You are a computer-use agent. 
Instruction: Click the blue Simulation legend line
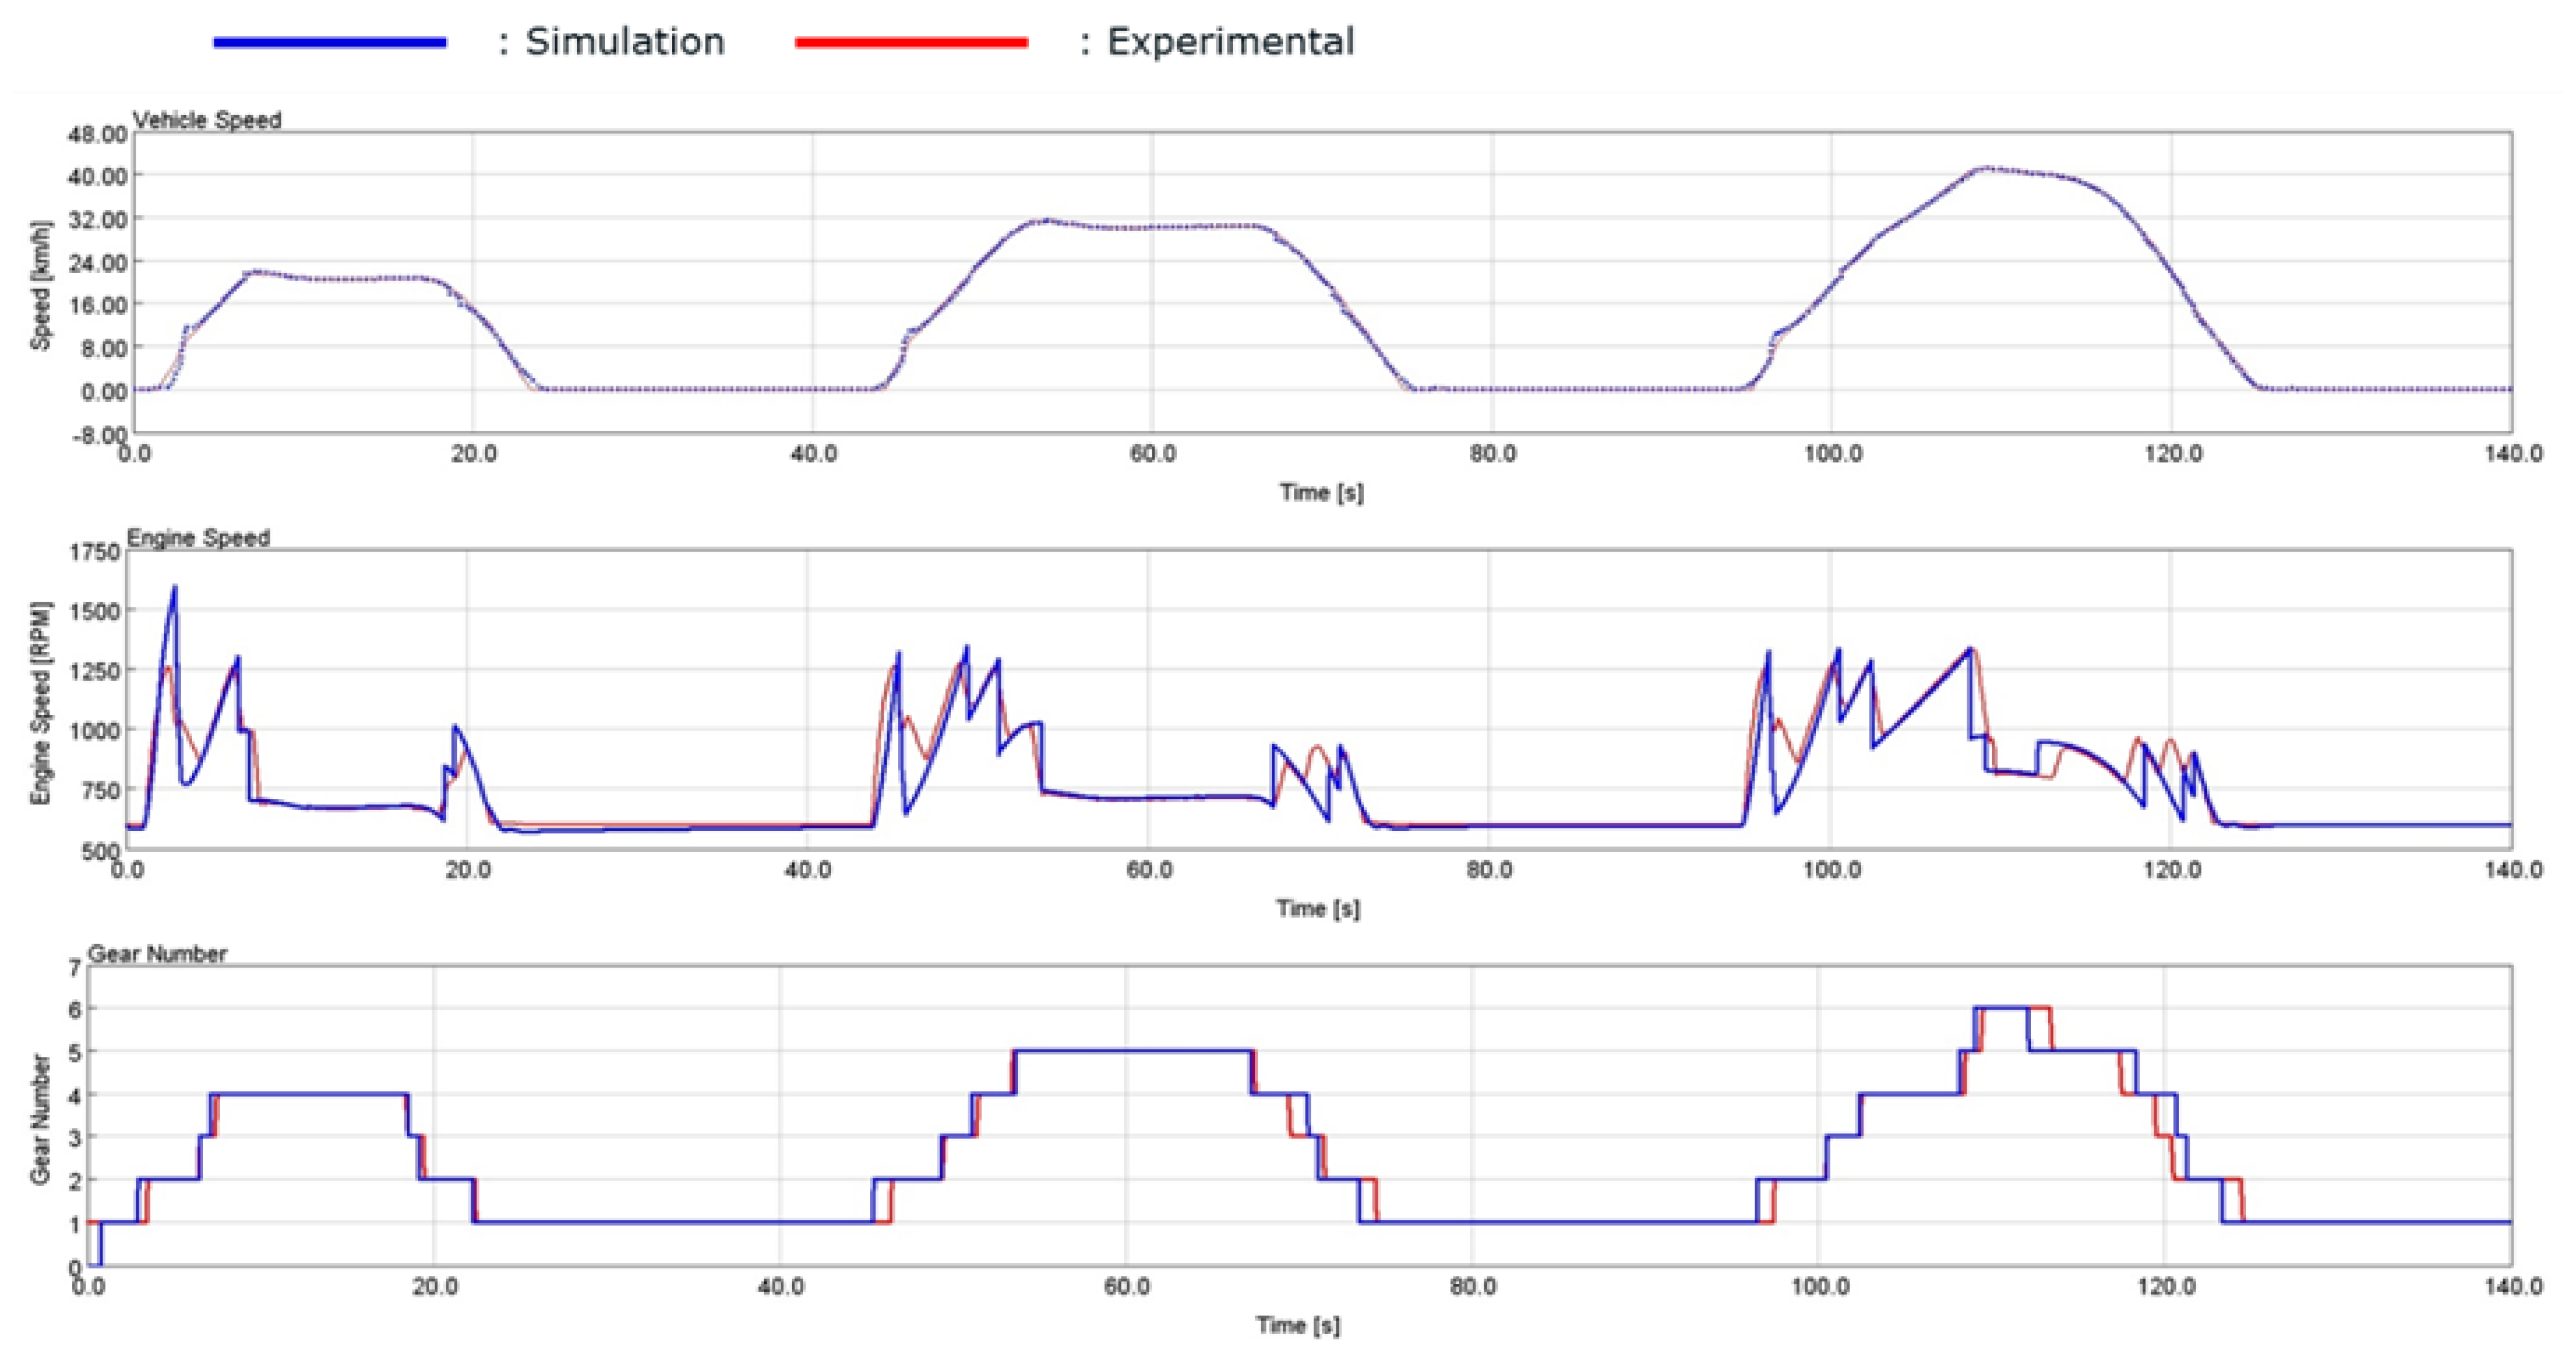pos(330,42)
